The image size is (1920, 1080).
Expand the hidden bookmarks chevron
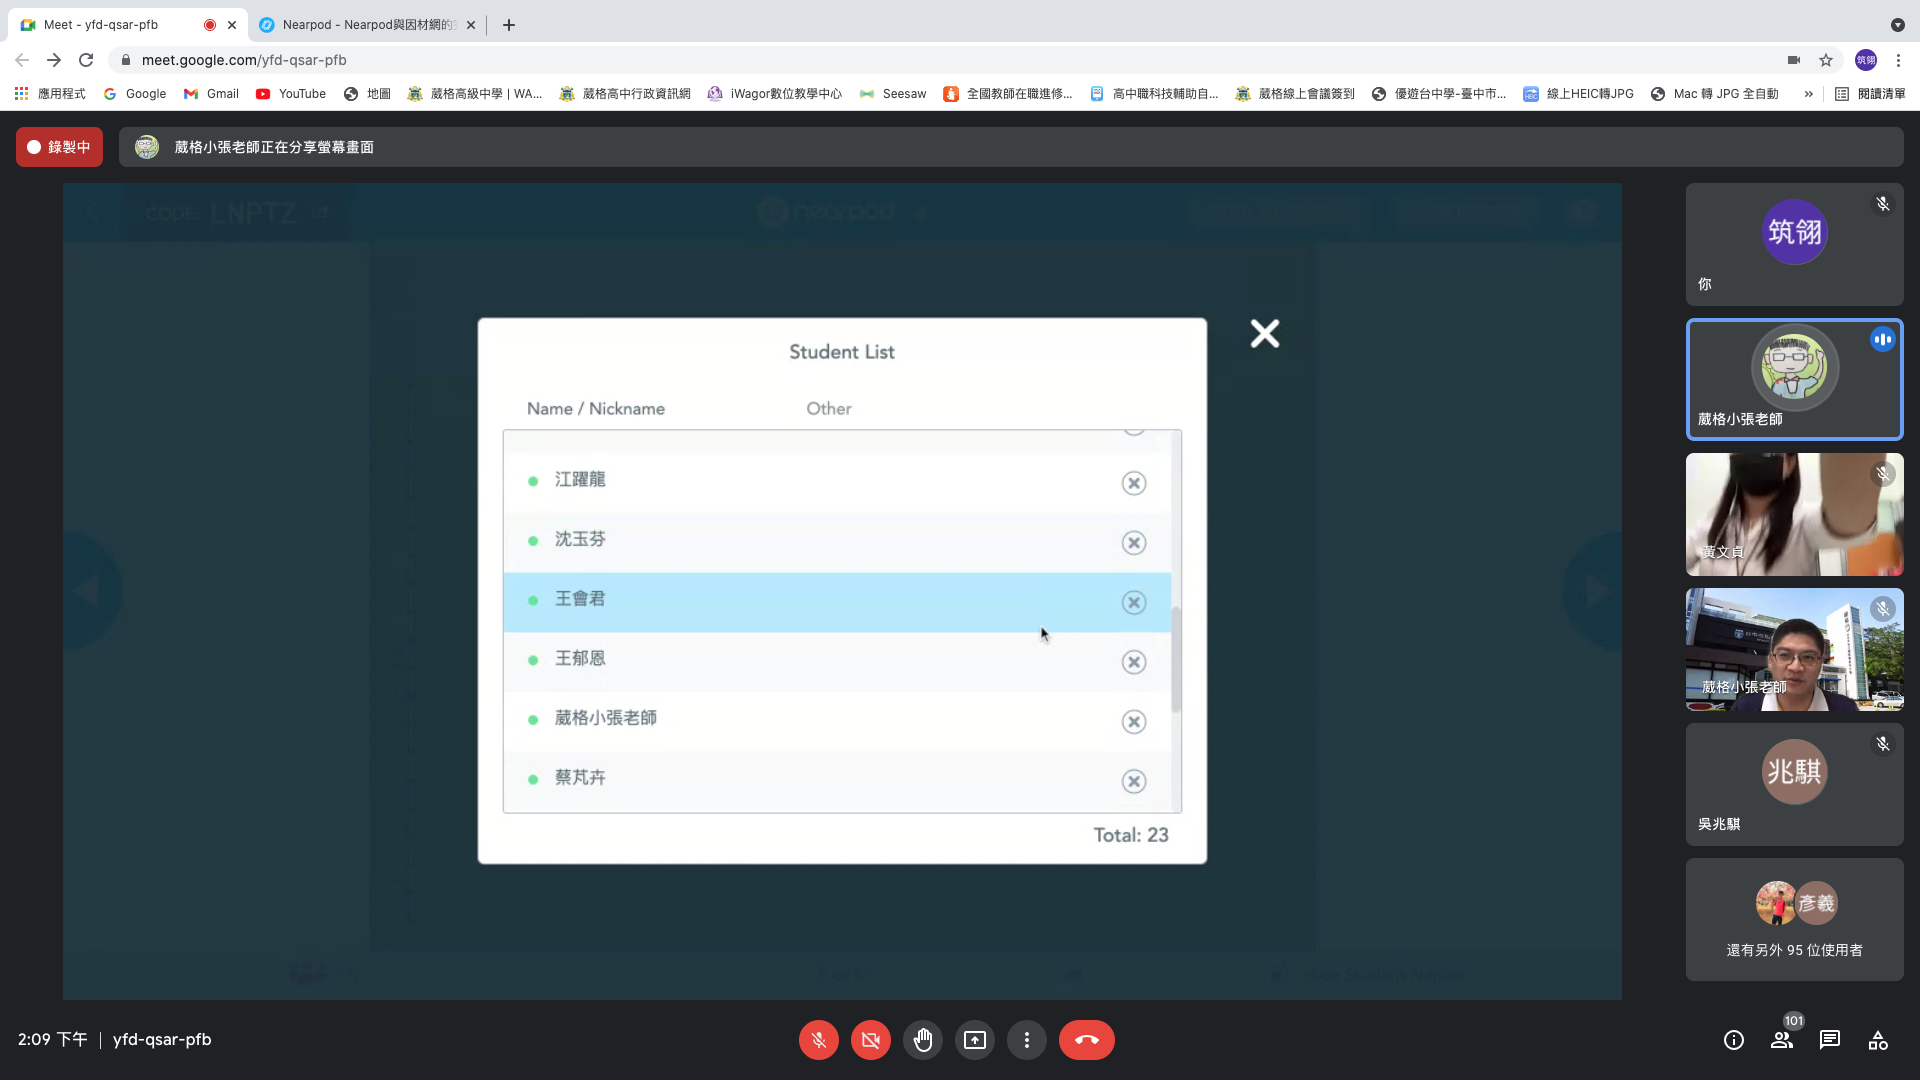[1808, 94]
